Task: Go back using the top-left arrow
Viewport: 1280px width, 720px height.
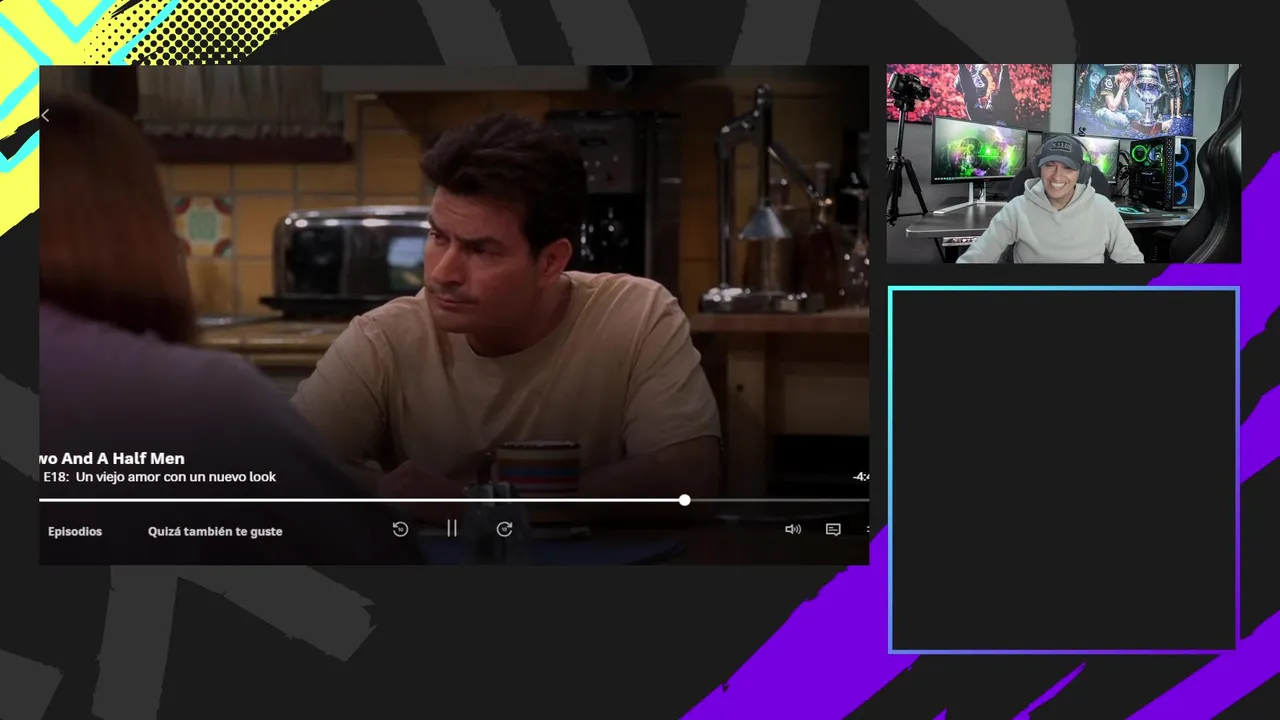Action: [x=45, y=115]
